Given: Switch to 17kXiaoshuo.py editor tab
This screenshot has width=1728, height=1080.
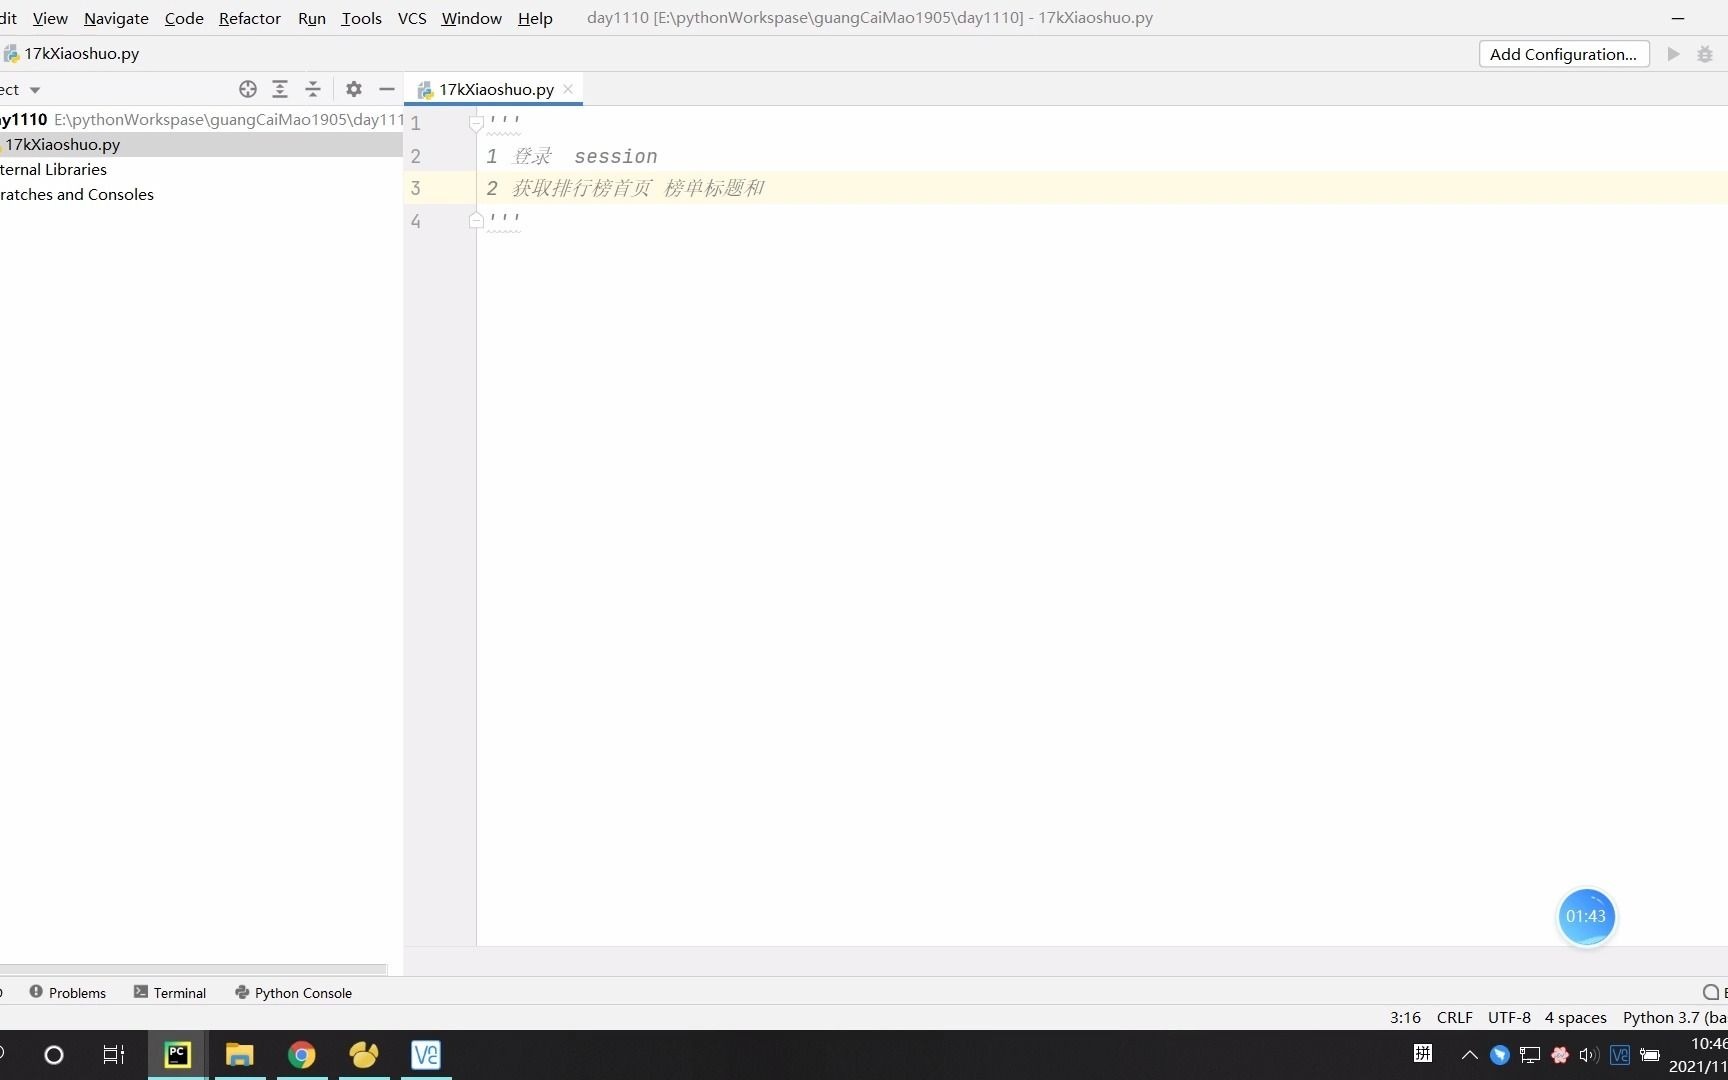Looking at the screenshot, I should [496, 89].
